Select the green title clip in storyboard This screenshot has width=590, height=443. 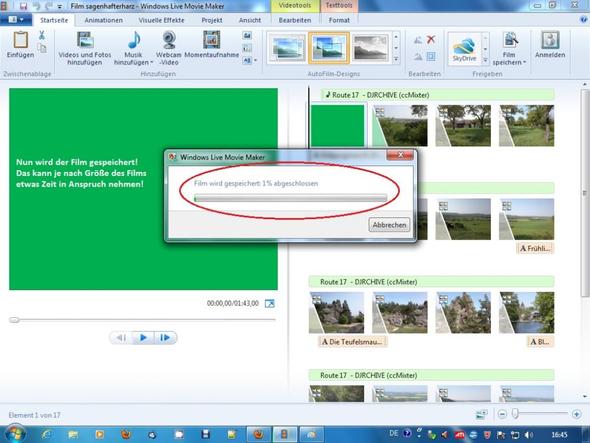[337, 126]
